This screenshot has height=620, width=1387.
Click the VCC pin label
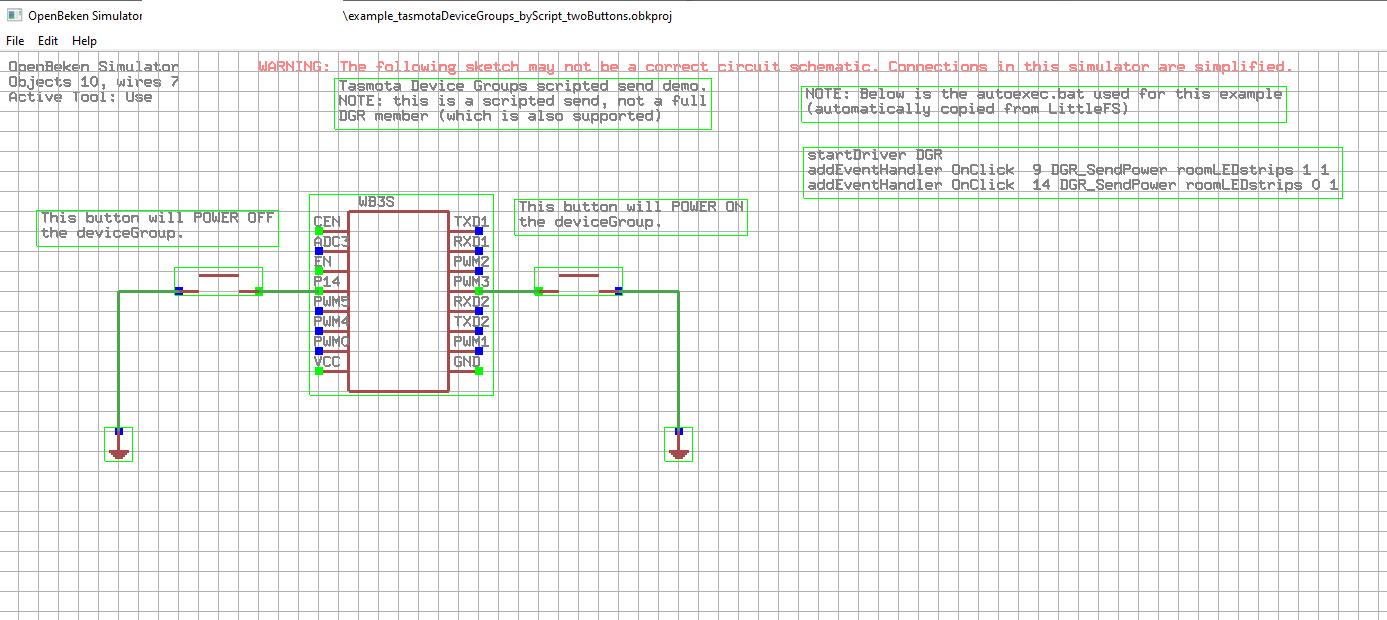point(327,362)
